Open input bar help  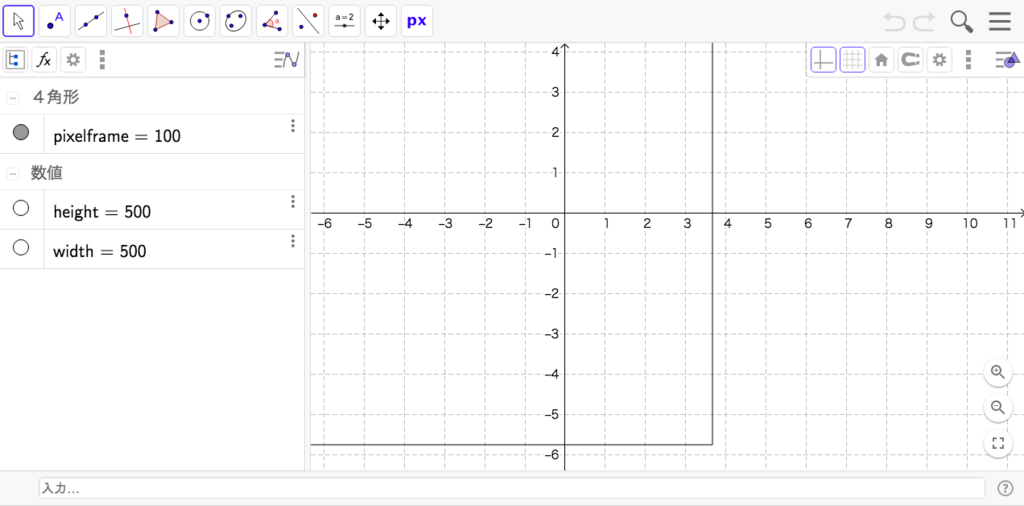pyautogui.click(x=1005, y=488)
